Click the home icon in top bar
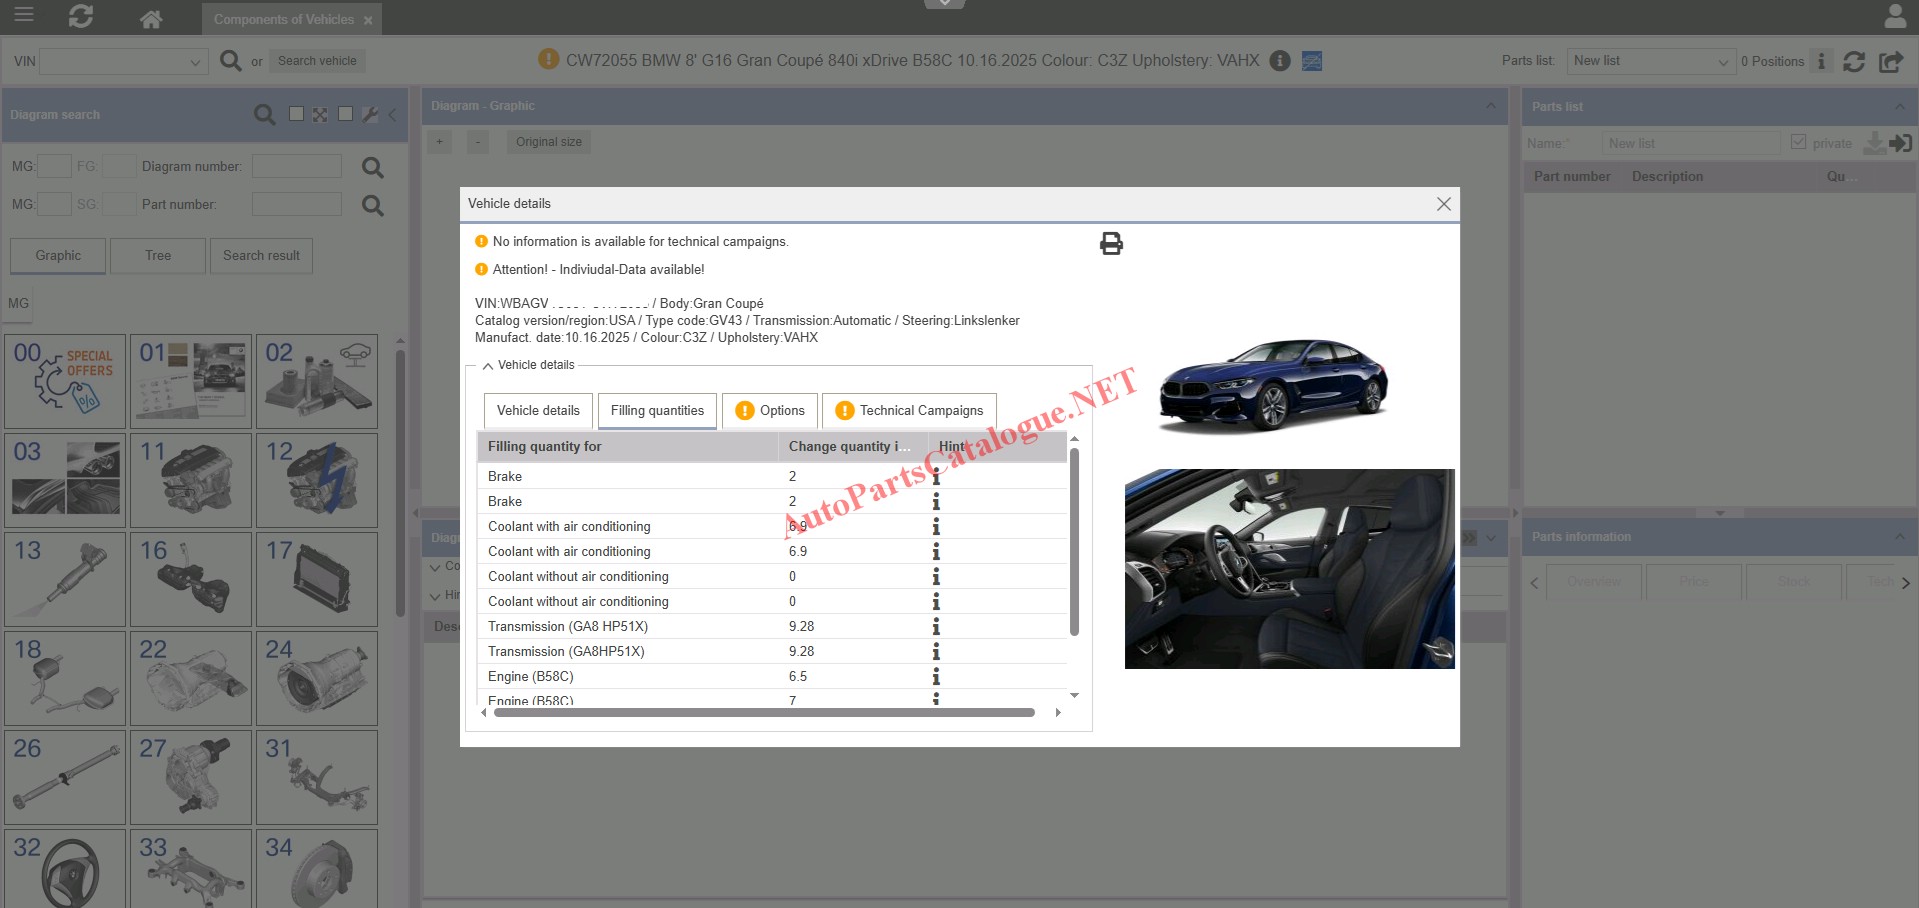 (151, 19)
